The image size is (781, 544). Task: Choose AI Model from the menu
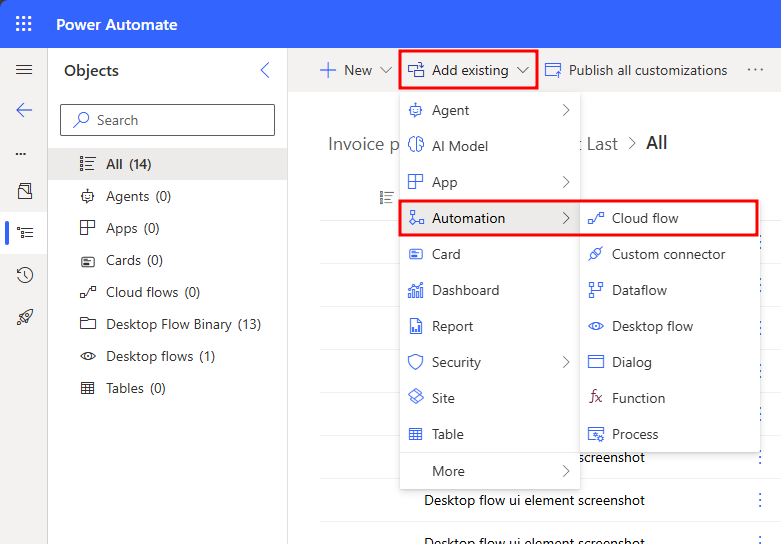click(x=490, y=146)
